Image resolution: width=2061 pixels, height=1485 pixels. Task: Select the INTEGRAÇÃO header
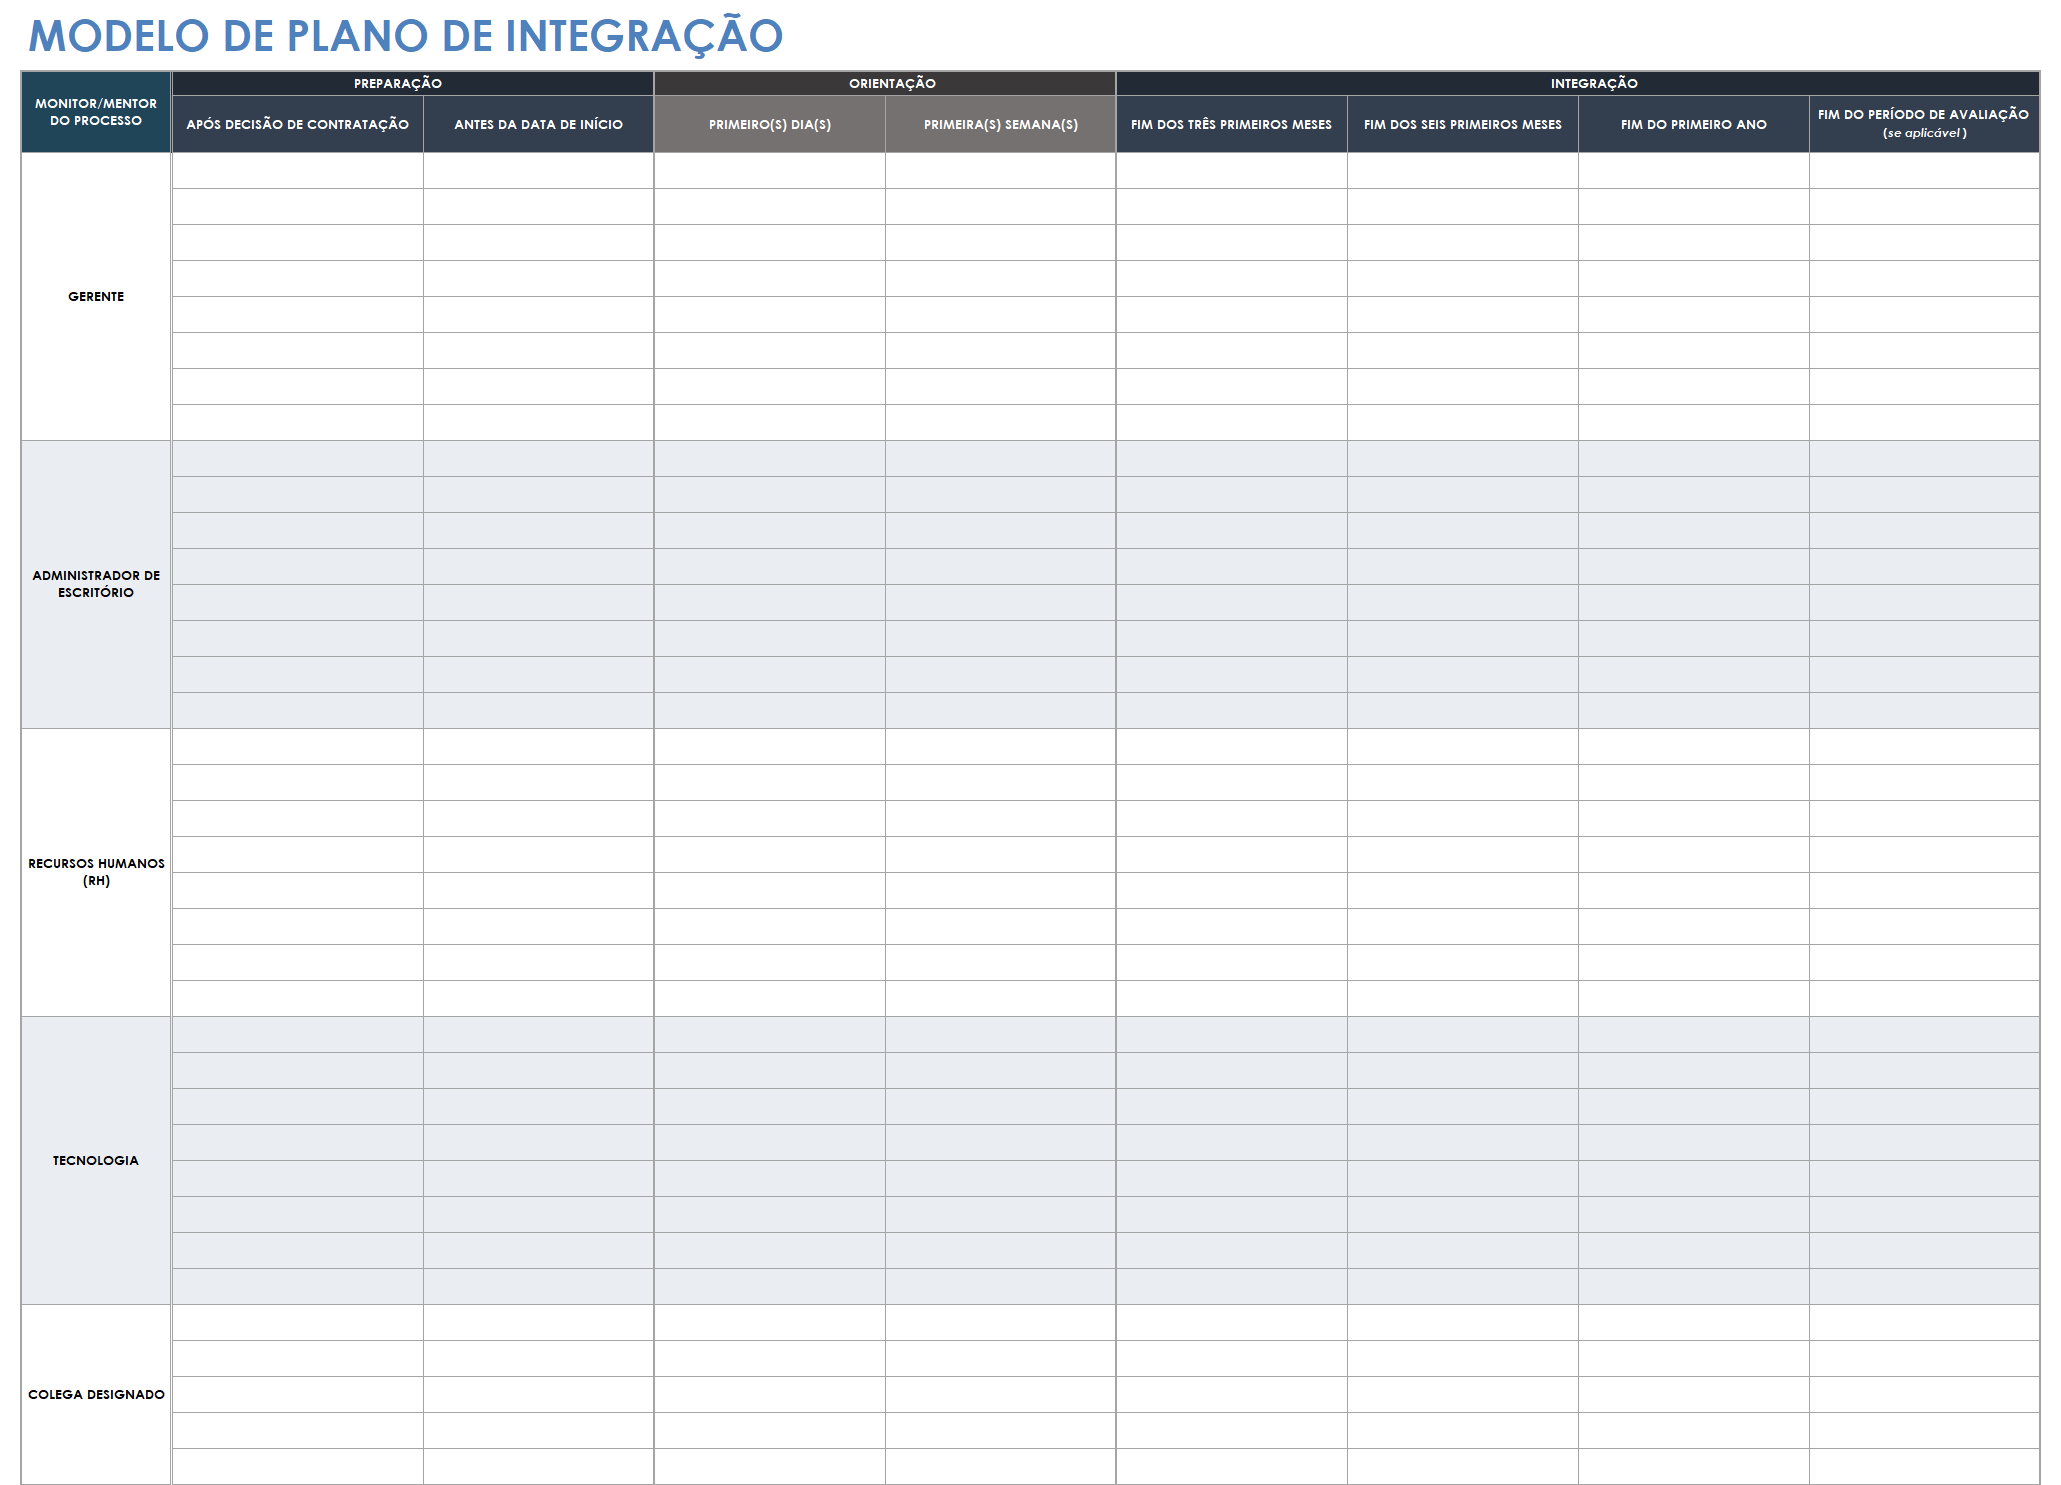click(x=1578, y=83)
